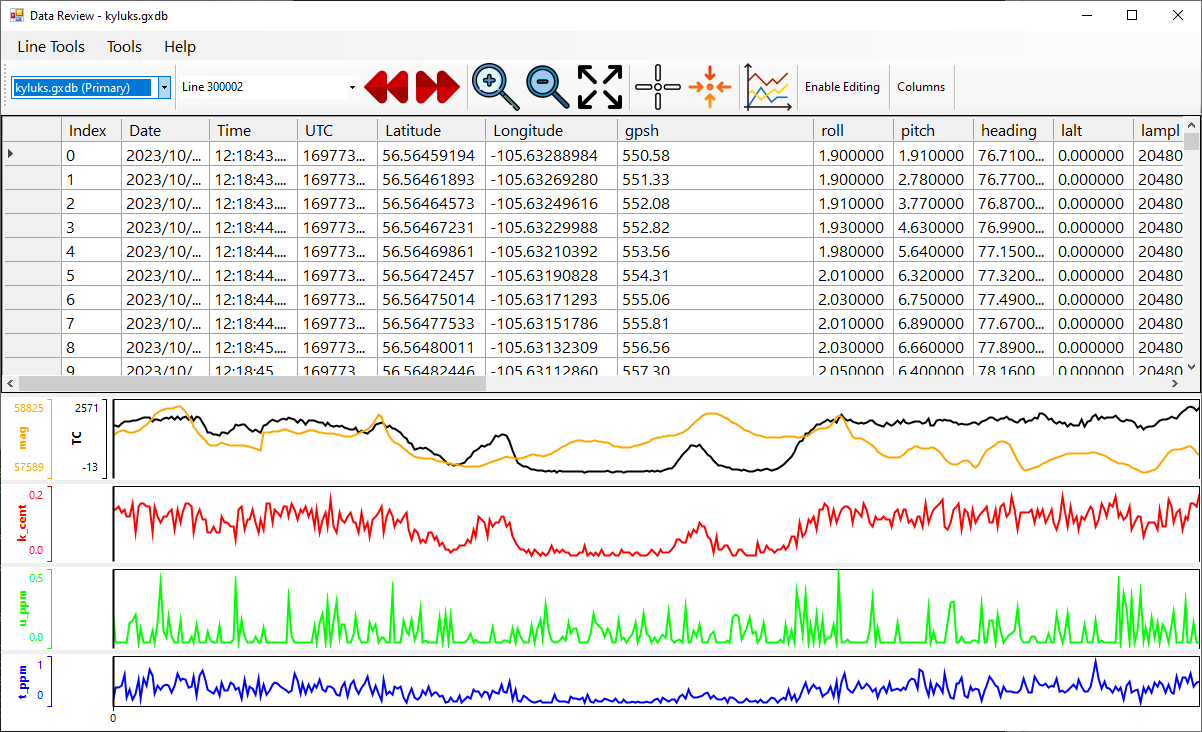
Task: Enable Editing mode for the database
Action: click(842, 87)
